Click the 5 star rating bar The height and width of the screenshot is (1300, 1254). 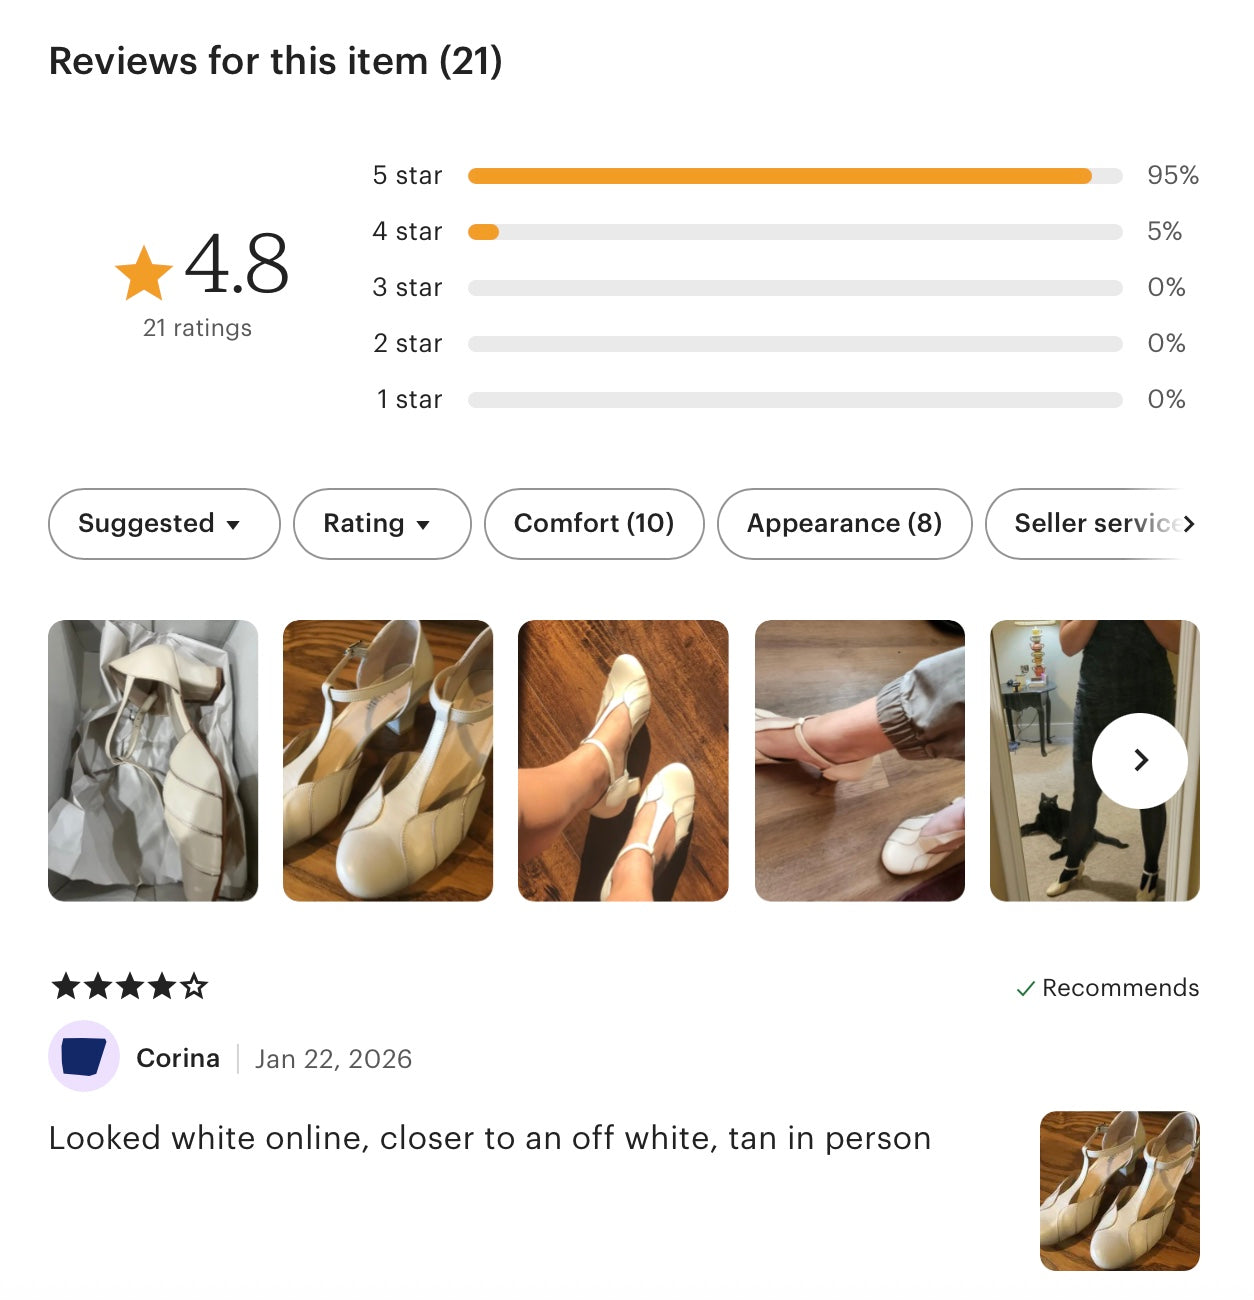coord(795,176)
